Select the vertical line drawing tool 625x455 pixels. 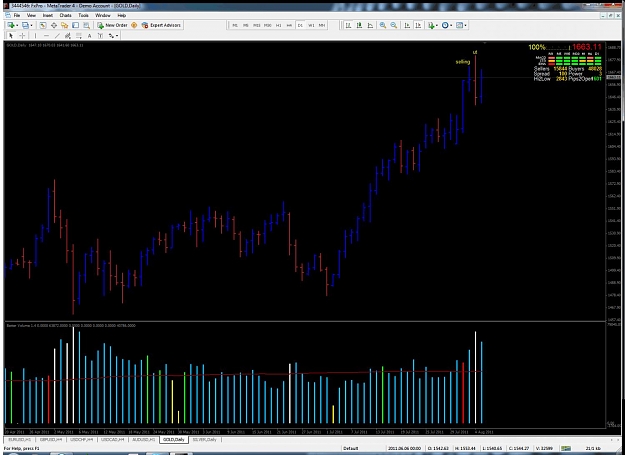tap(35, 35)
